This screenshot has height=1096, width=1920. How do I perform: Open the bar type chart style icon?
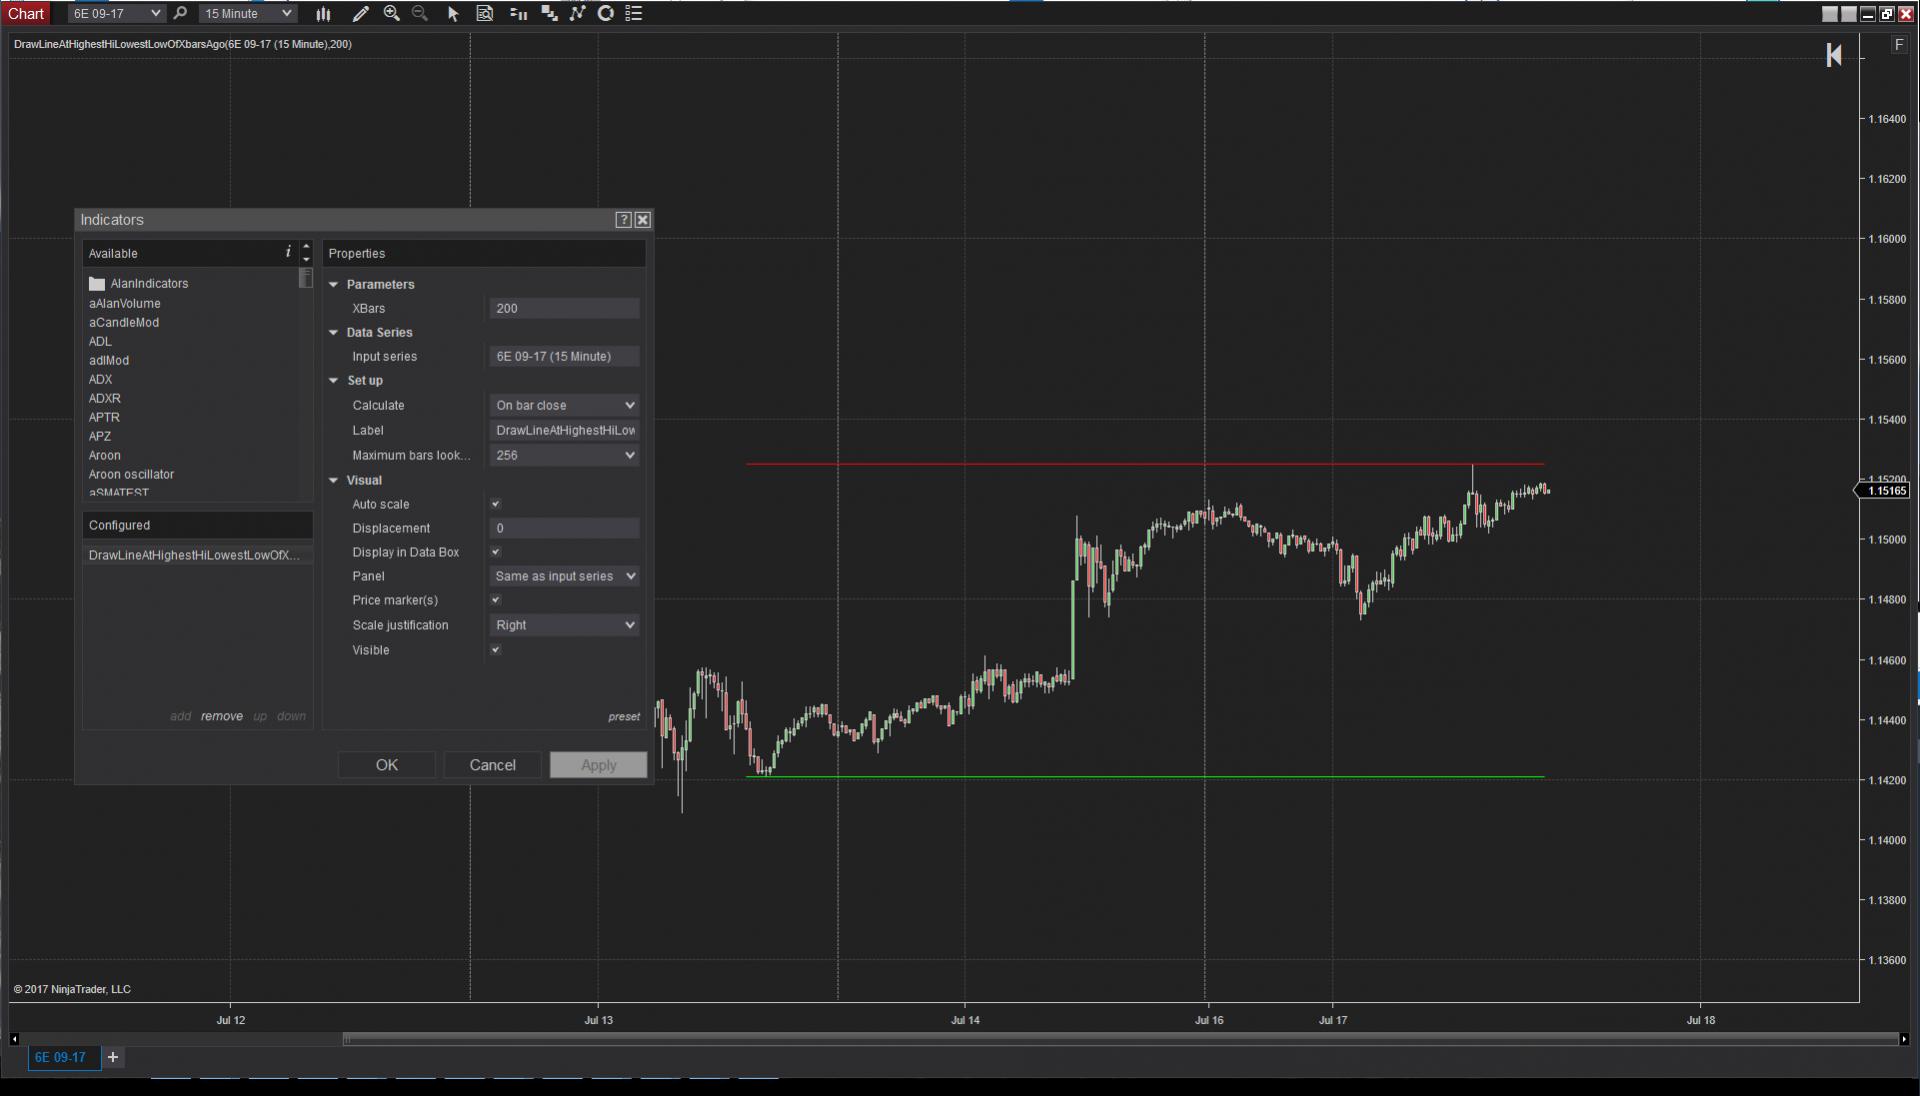[323, 14]
